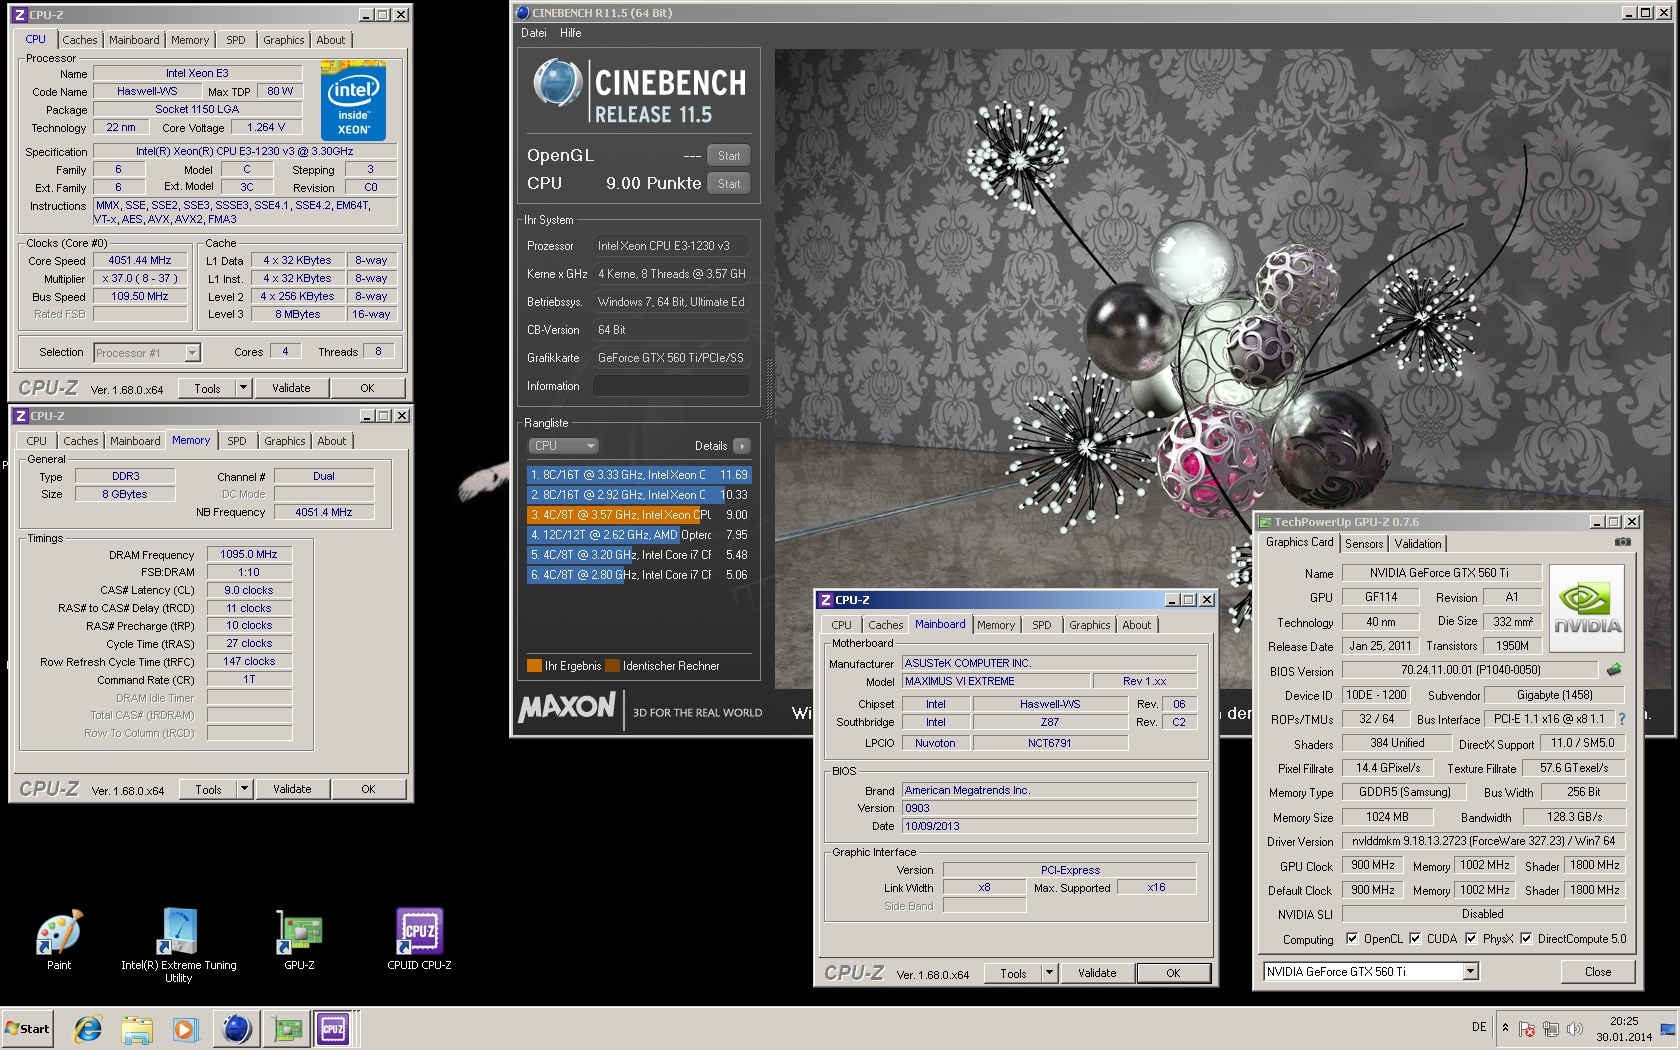Click the GPU-Z title bar app icon
Image resolution: width=1680 pixels, height=1050 pixels.
(1265, 522)
